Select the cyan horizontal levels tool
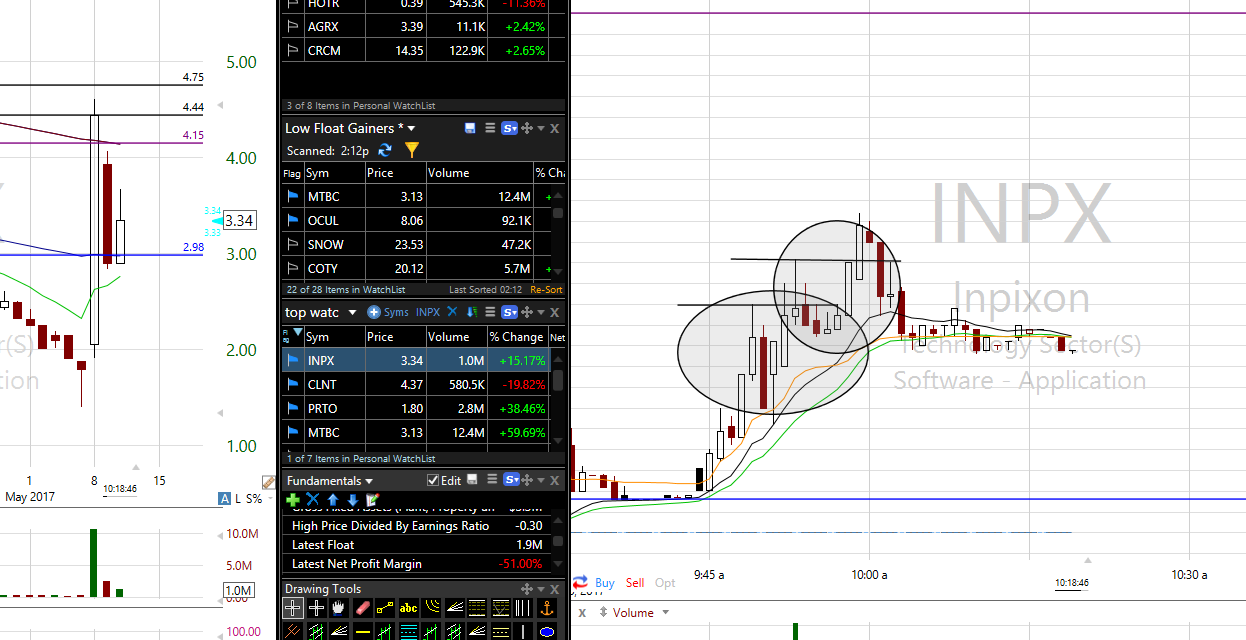Viewport: 1246px width, 640px height. coord(408,631)
